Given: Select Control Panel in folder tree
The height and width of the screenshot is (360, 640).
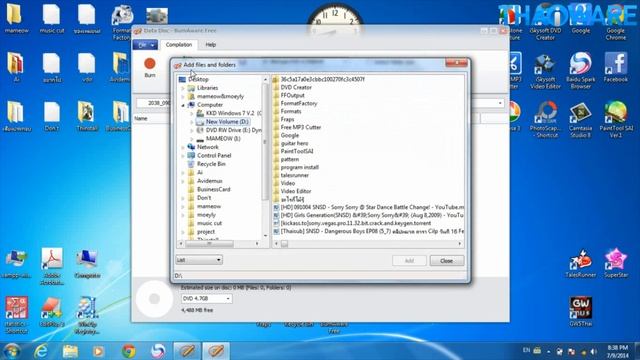Looking at the screenshot, I should coord(214,156).
